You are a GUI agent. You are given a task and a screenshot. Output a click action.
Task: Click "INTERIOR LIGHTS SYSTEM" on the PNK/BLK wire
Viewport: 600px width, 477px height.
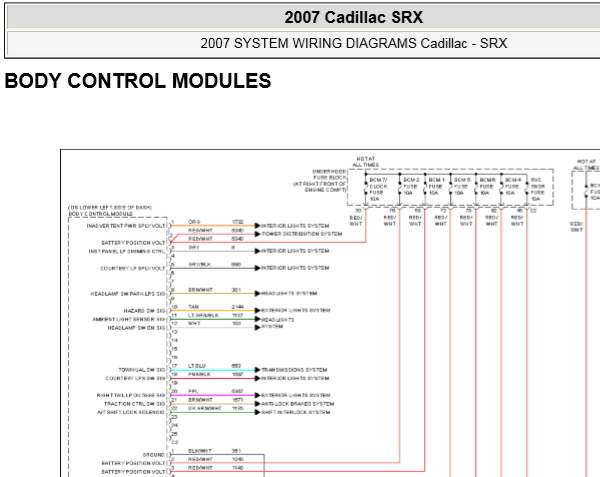coord(295,378)
